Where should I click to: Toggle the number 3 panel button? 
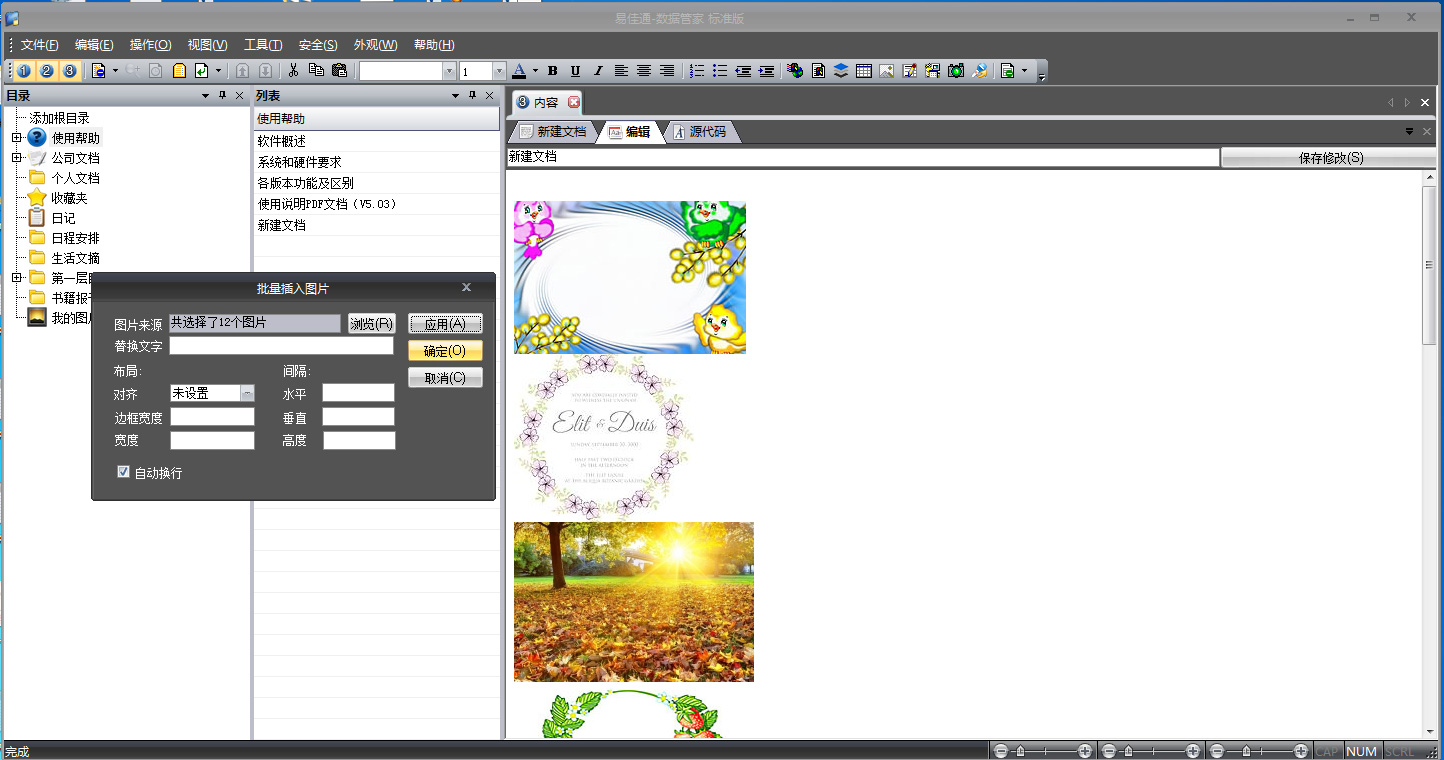pos(69,71)
